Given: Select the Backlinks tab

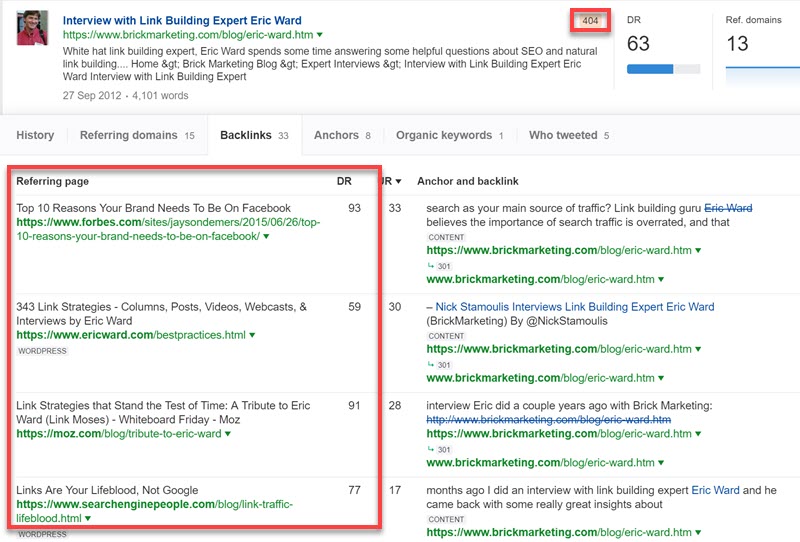Looking at the screenshot, I should tap(254, 135).
